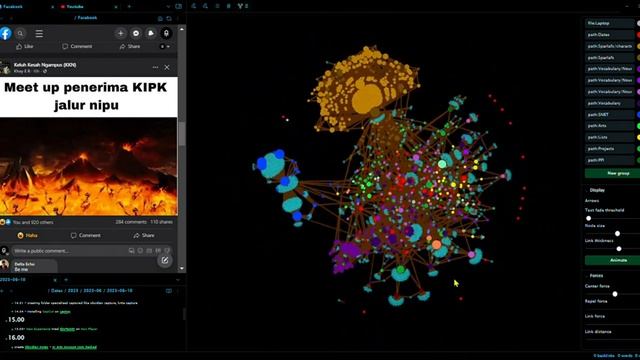
Task: Click the Facebook account avatar icon
Action: [x=166, y=33]
